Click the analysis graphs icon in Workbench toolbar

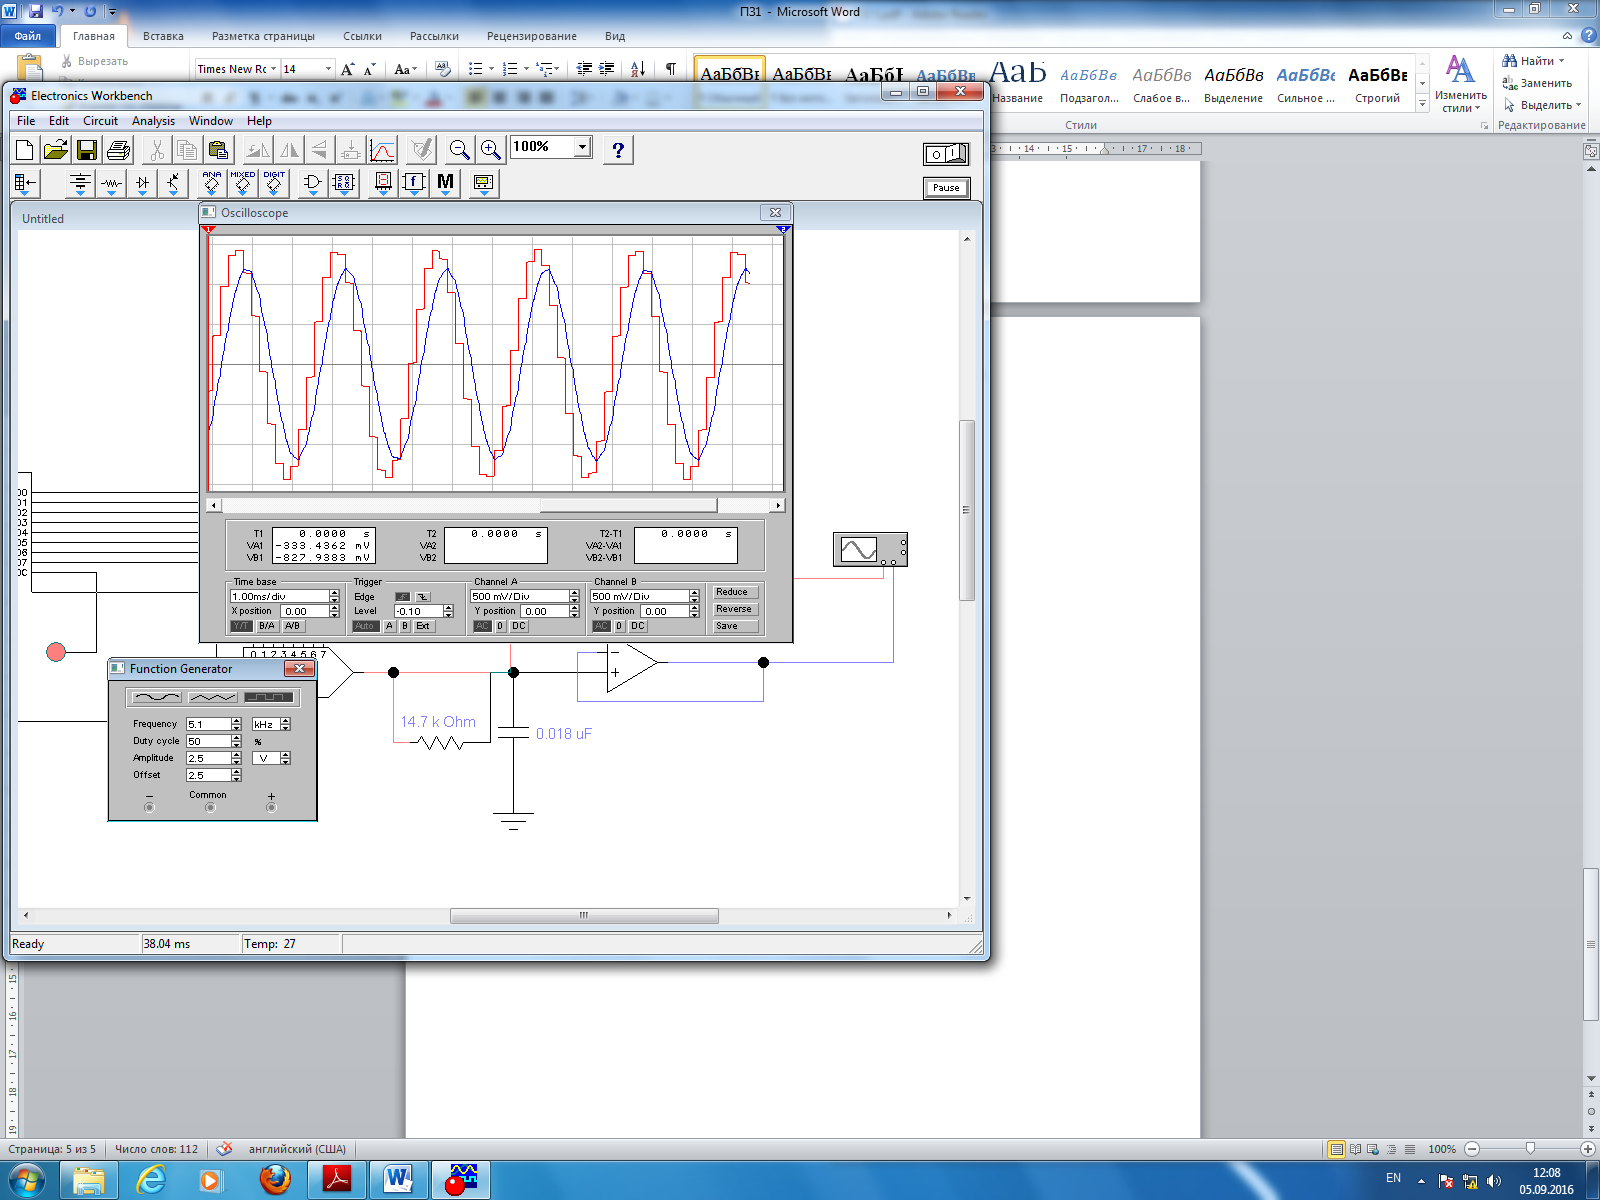point(383,150)
